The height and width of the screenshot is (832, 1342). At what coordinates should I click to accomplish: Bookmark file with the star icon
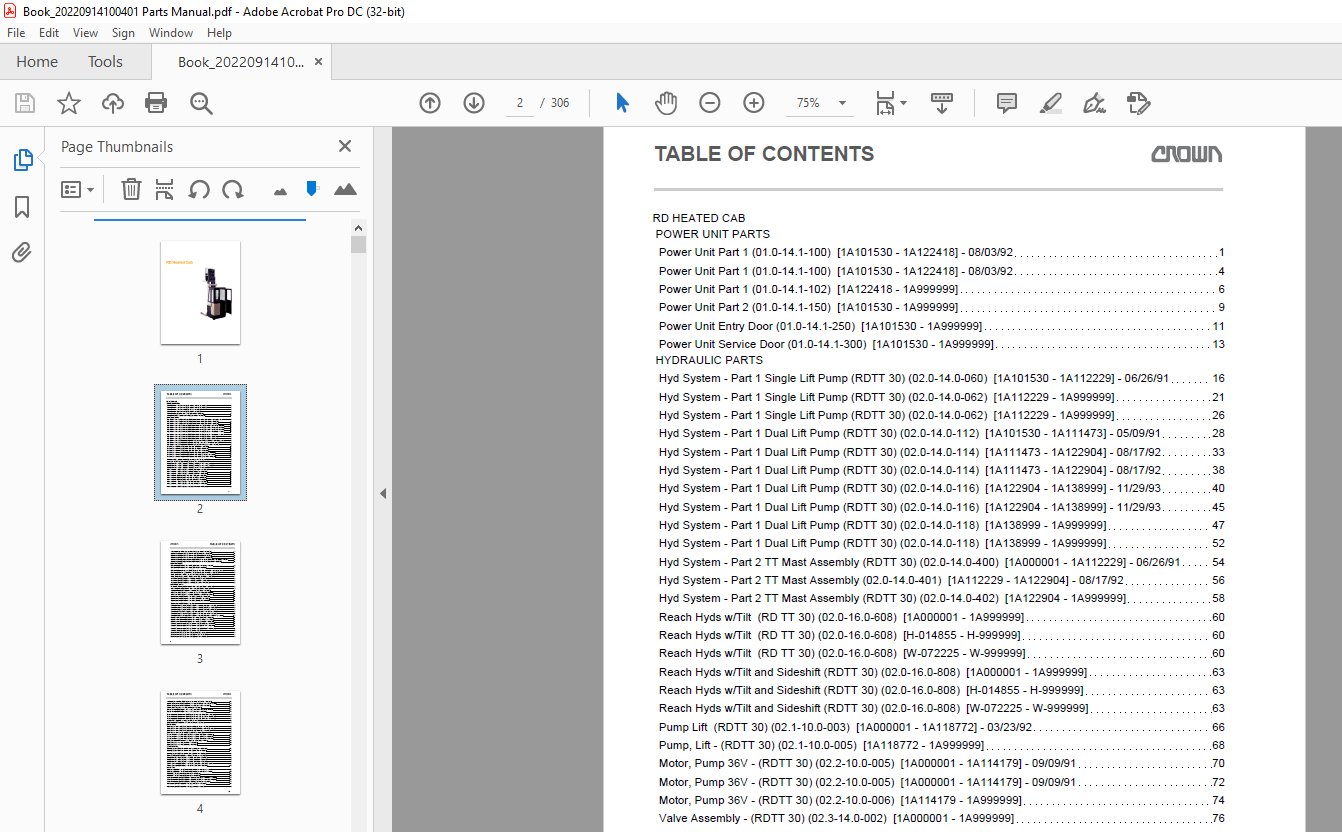click(69, 103)
